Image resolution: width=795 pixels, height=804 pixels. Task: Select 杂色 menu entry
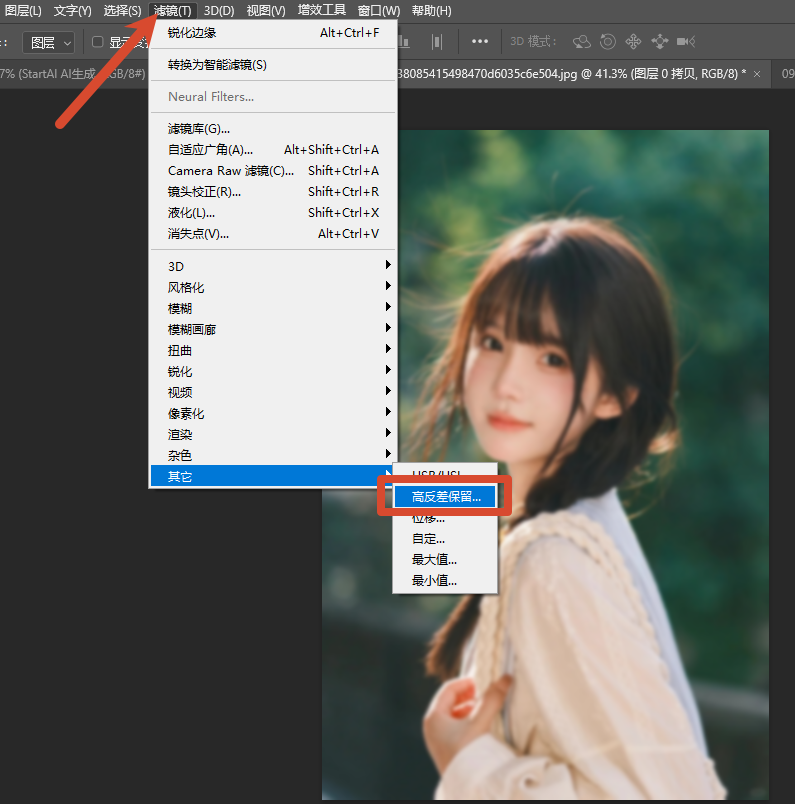click(273, 455)
